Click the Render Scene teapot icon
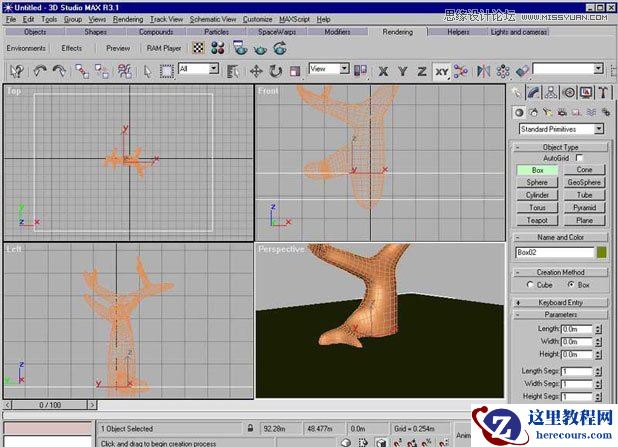 pos(240,48)
